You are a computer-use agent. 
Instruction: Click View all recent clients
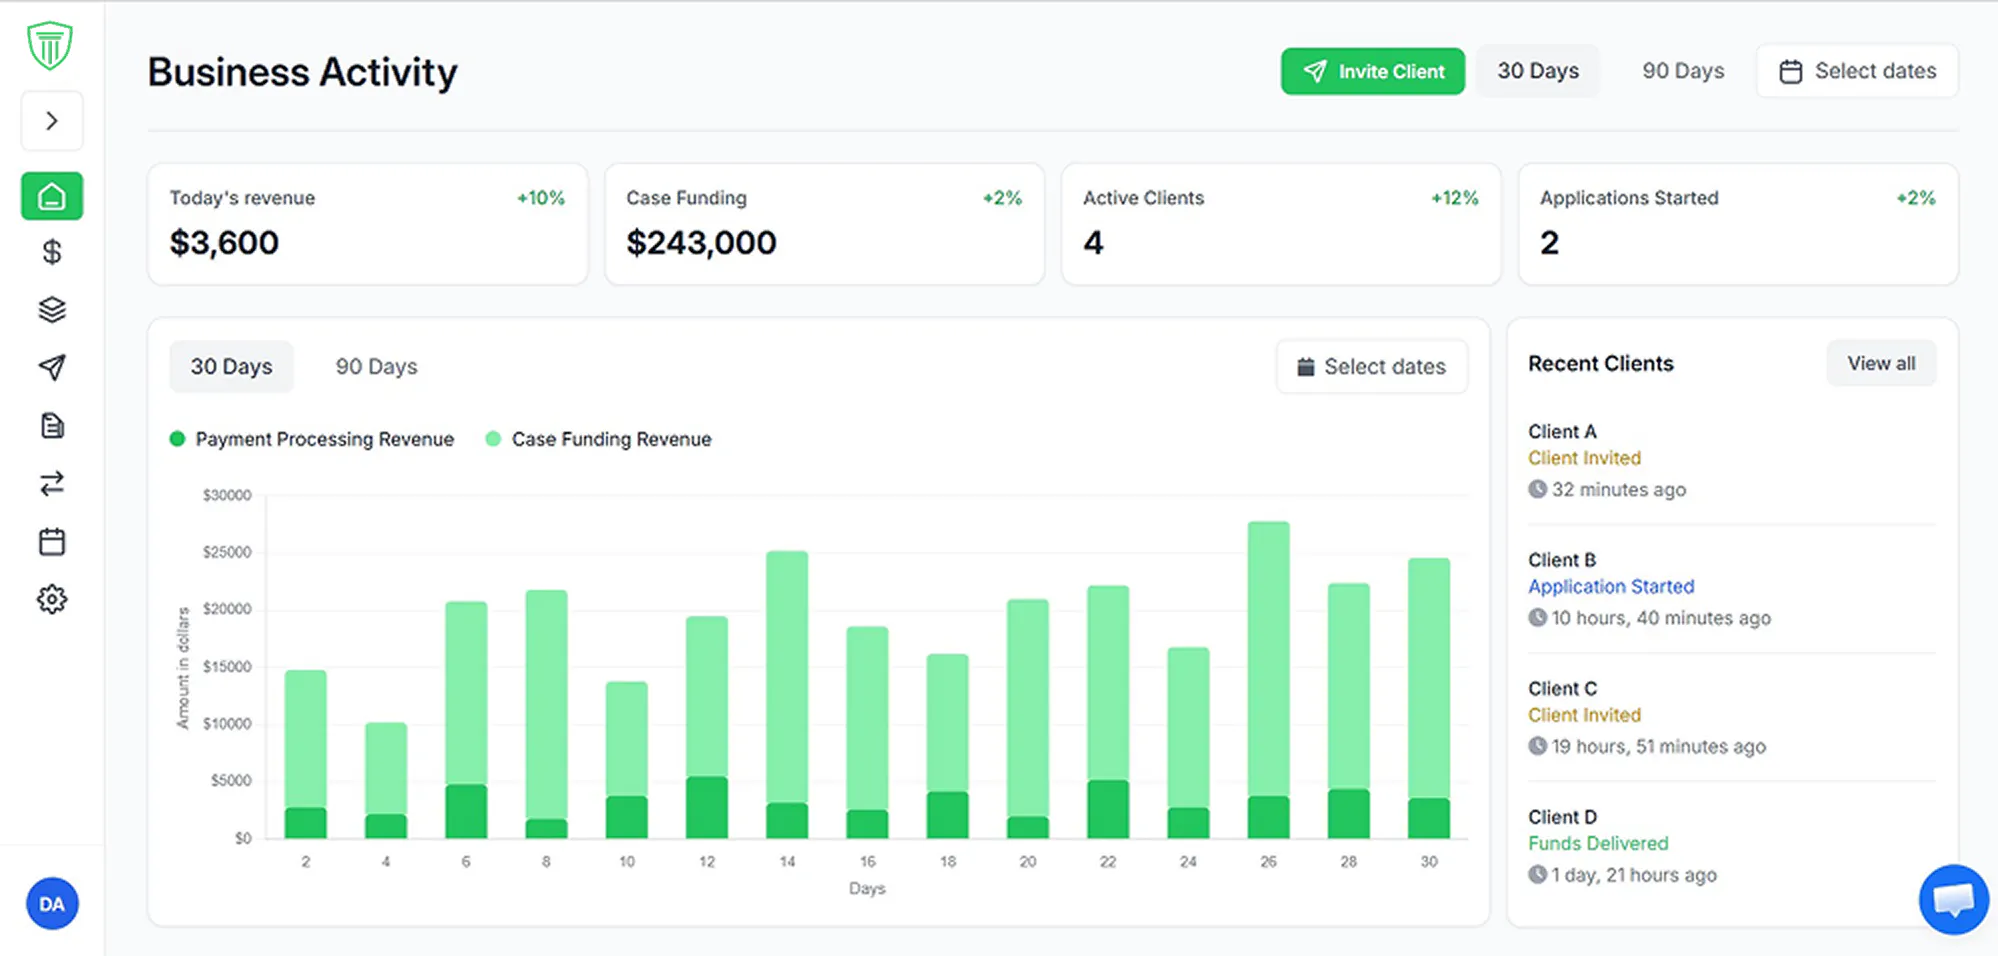1881,364
